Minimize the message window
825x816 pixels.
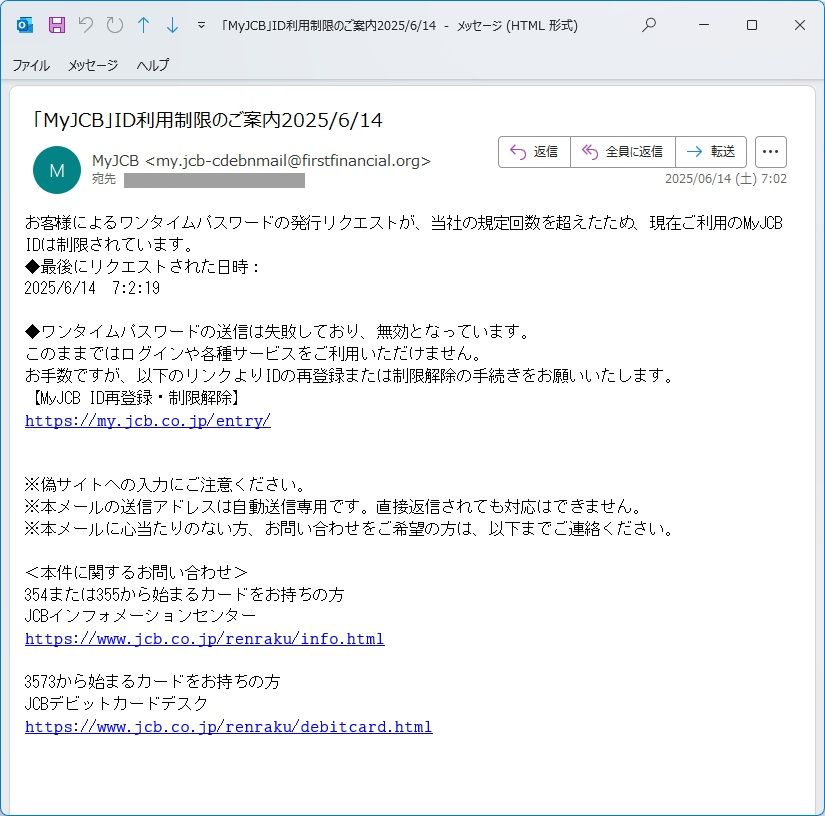tap(704, 25)
